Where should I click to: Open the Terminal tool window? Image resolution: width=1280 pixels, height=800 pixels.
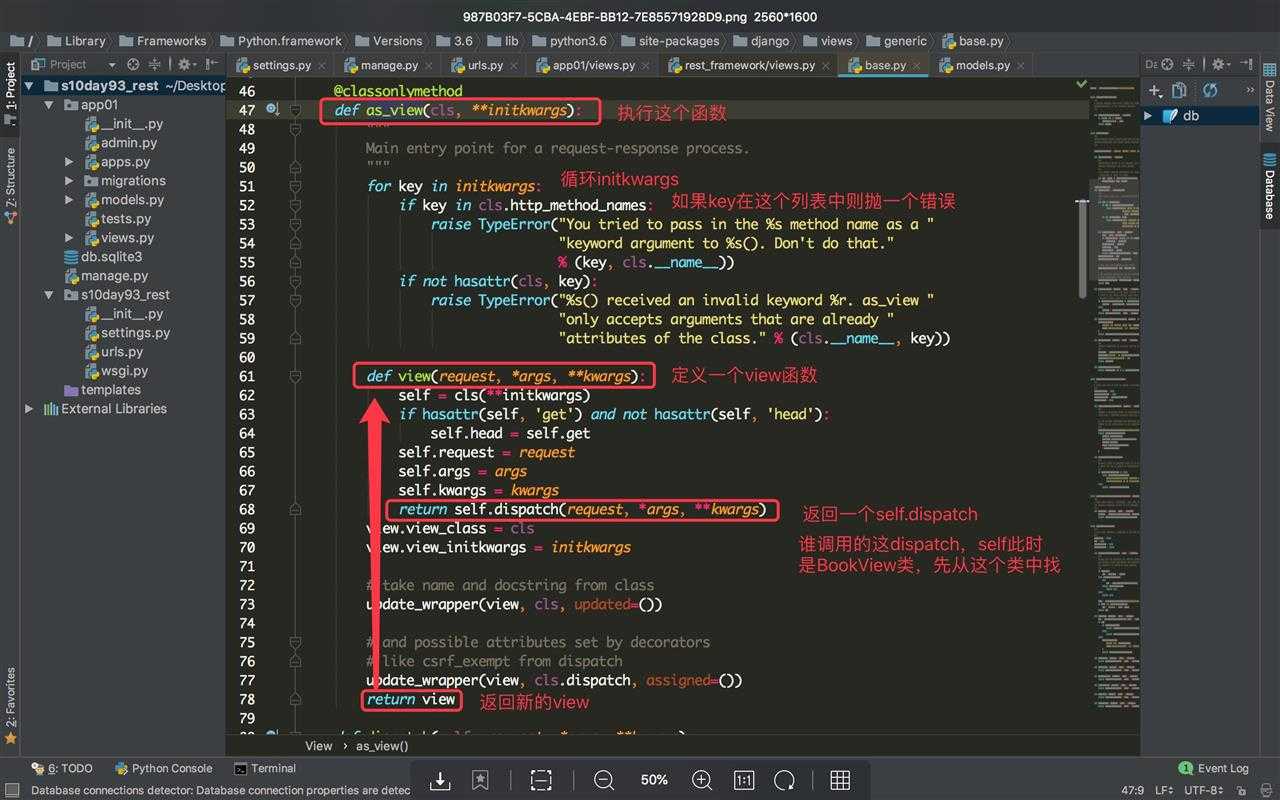click(x=265, y=769)
